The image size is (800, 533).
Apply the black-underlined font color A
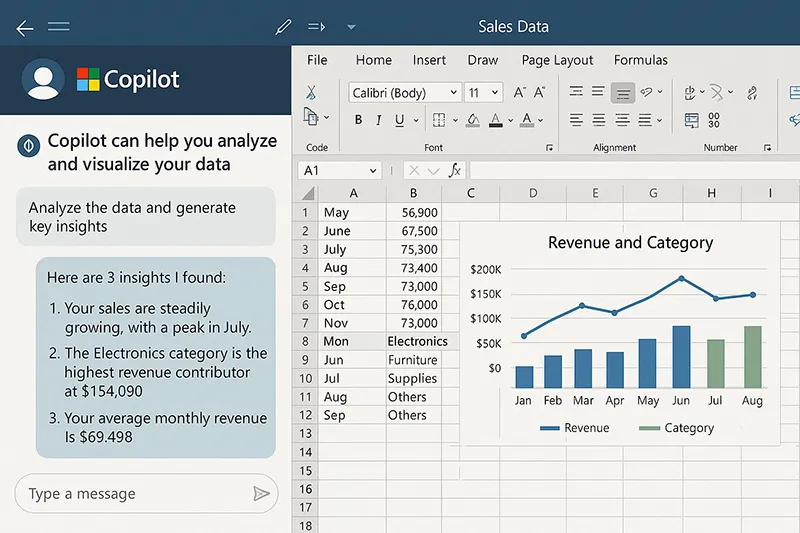point(495,120)
